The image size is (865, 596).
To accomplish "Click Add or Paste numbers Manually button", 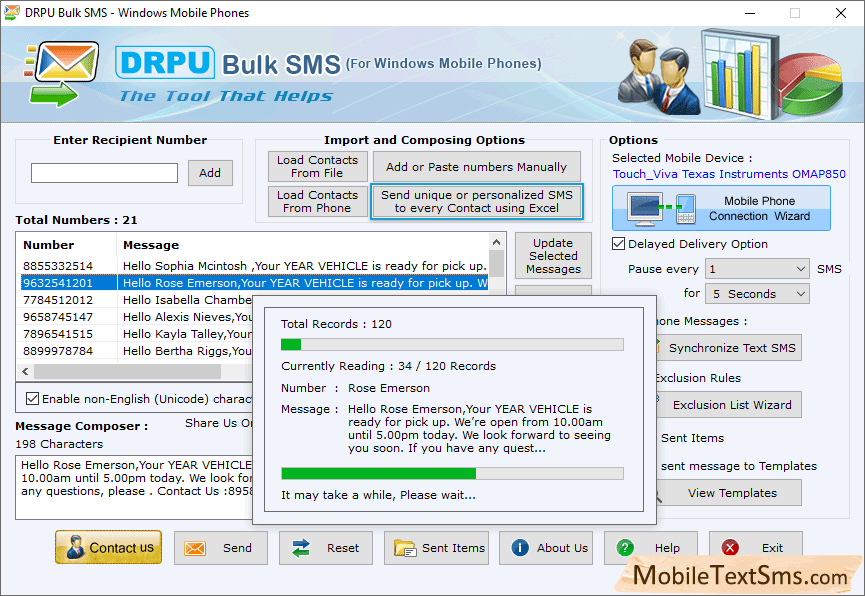I will click(x=477, y=167).
